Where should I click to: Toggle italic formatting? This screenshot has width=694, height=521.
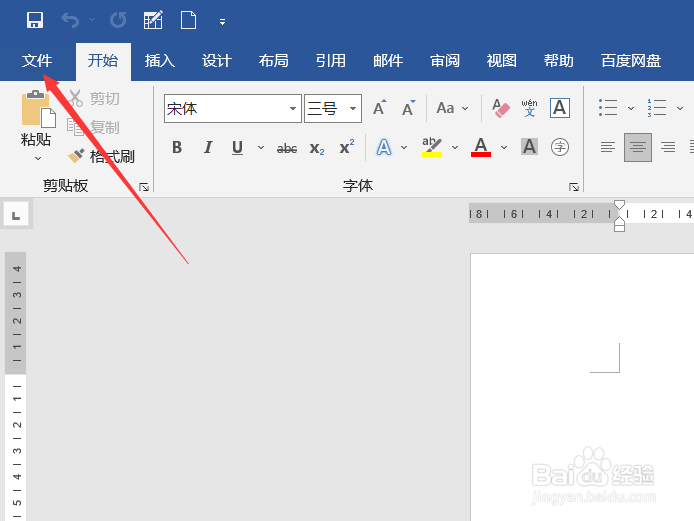point(208,147)
